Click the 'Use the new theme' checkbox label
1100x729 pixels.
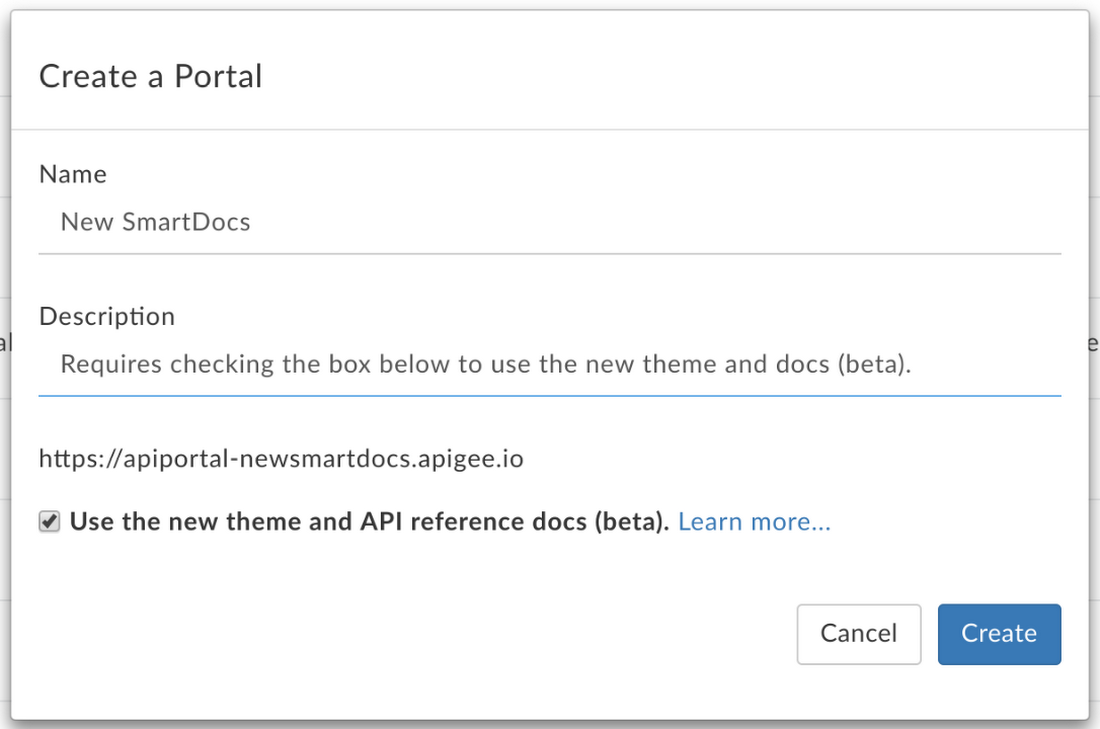click(x=370, y=522)
